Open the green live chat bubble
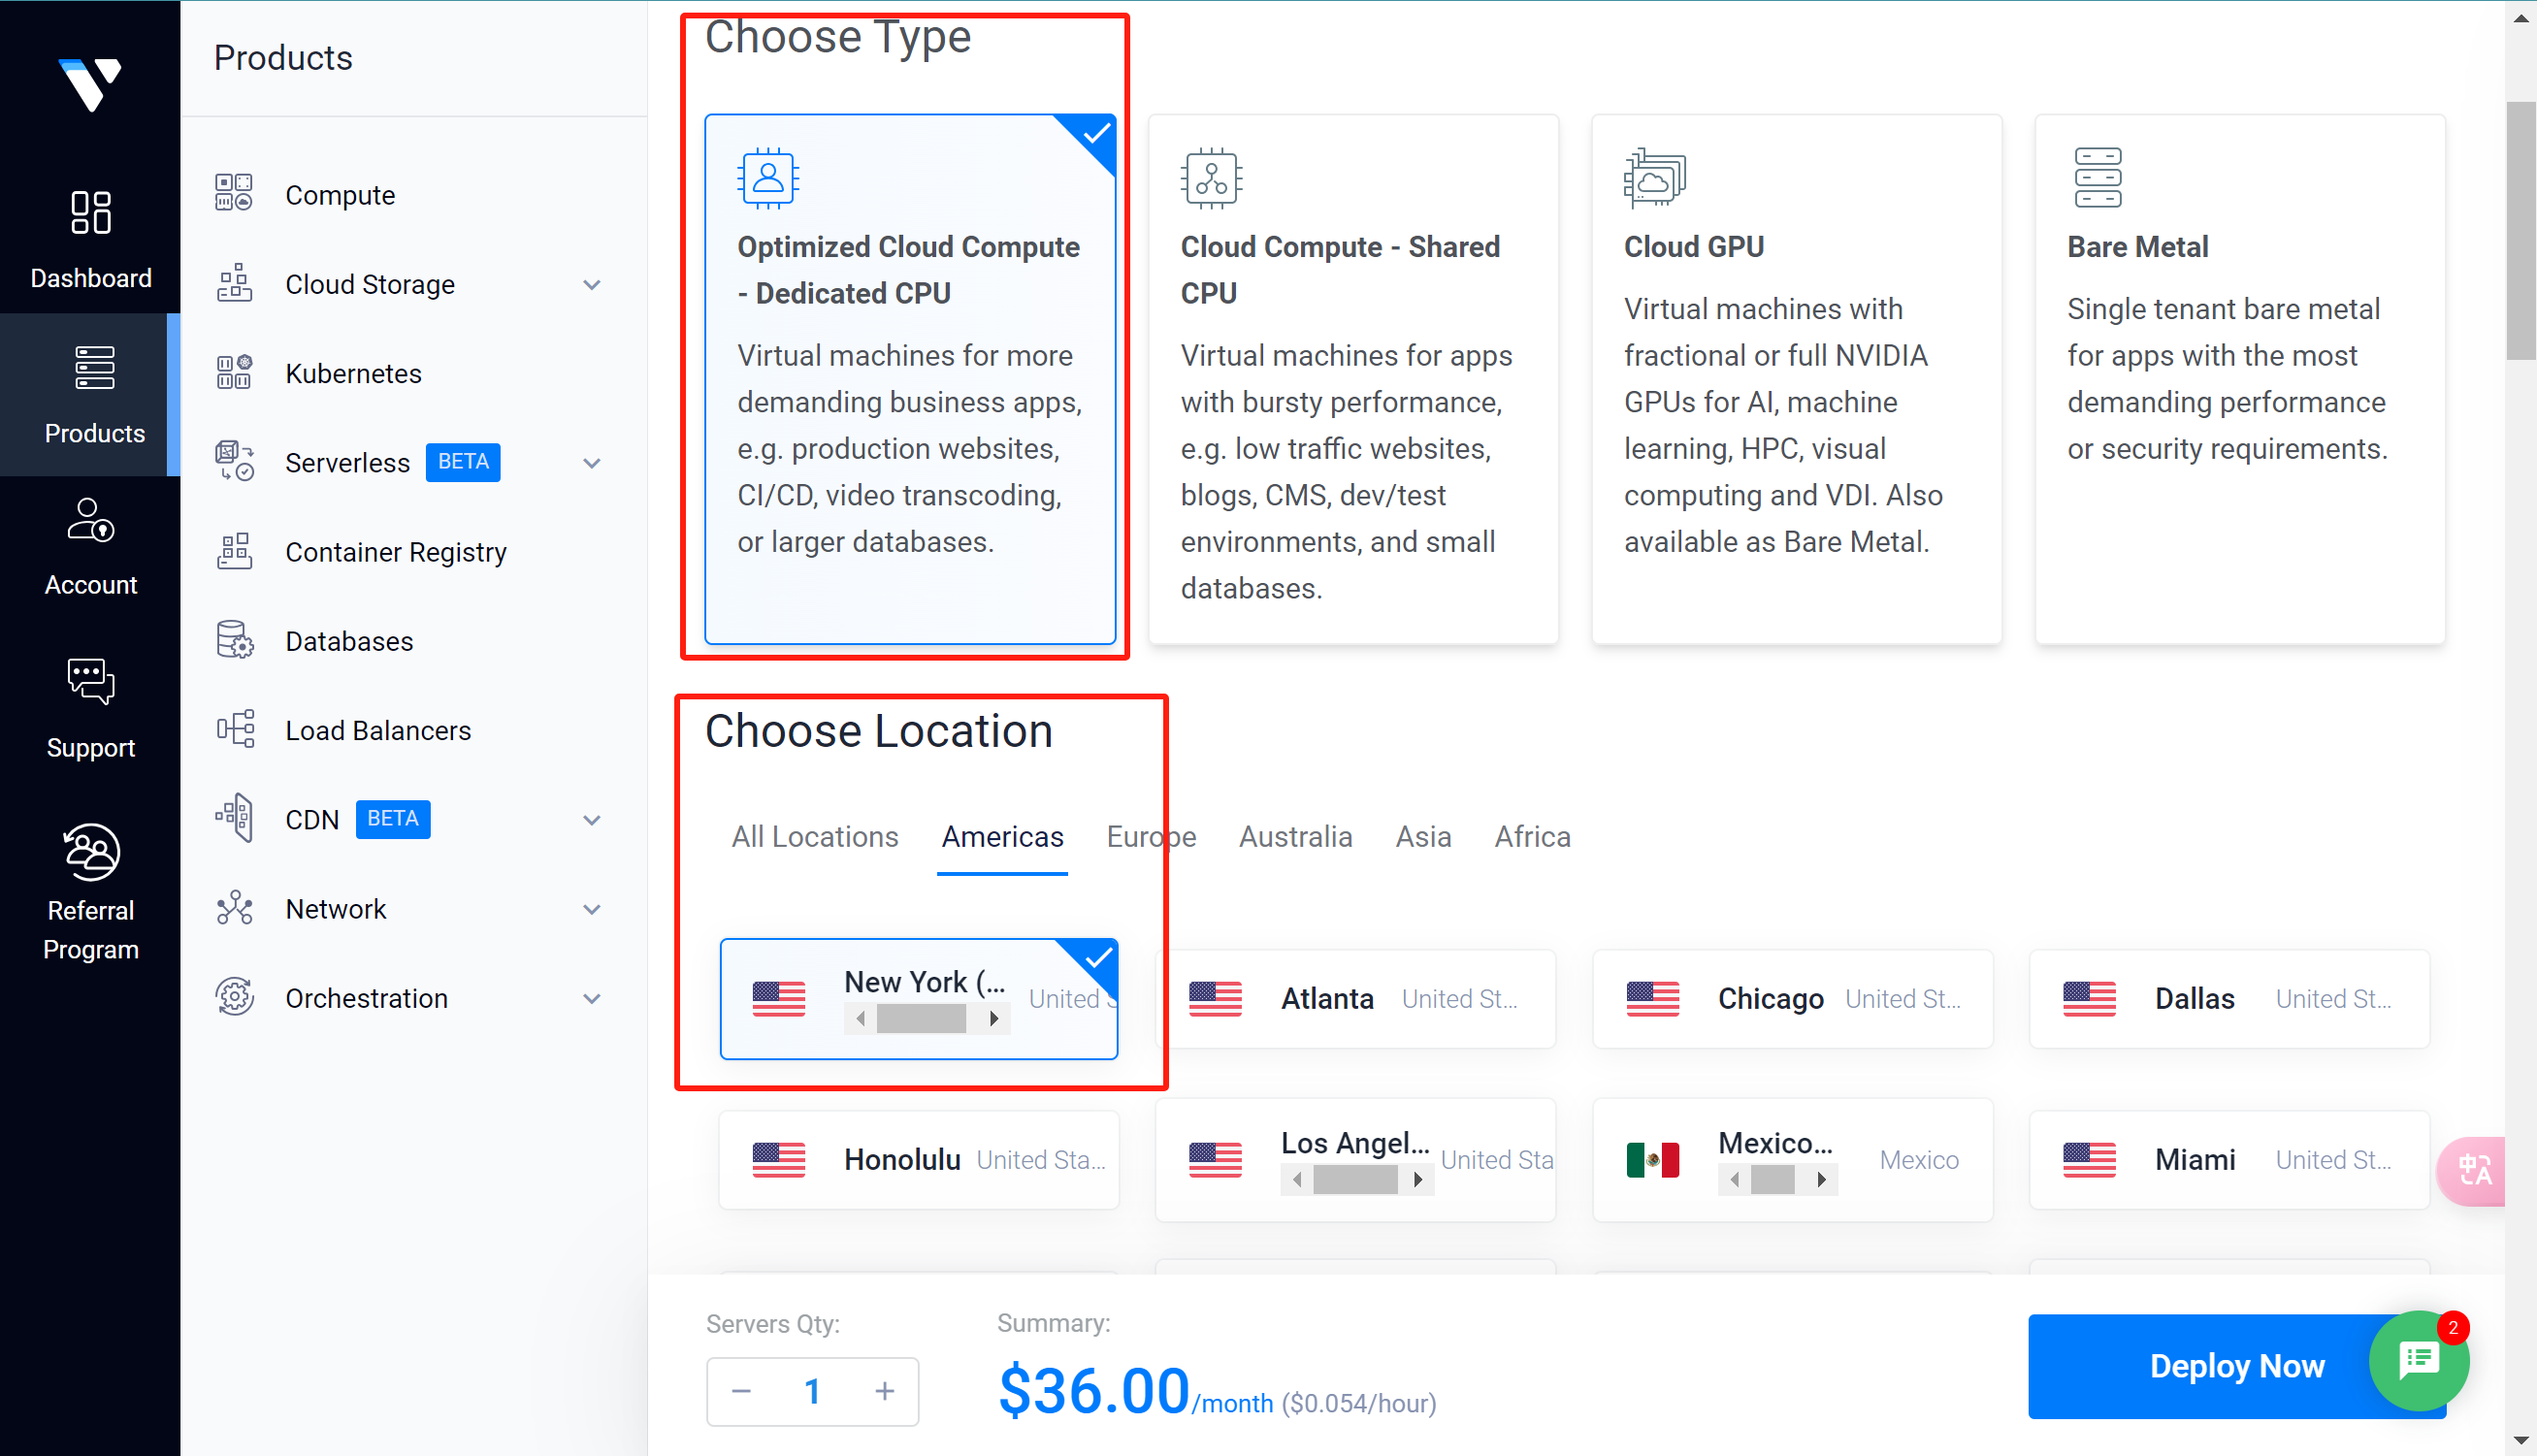The image size is (2537, 1456). [x=2418, y=1360]
